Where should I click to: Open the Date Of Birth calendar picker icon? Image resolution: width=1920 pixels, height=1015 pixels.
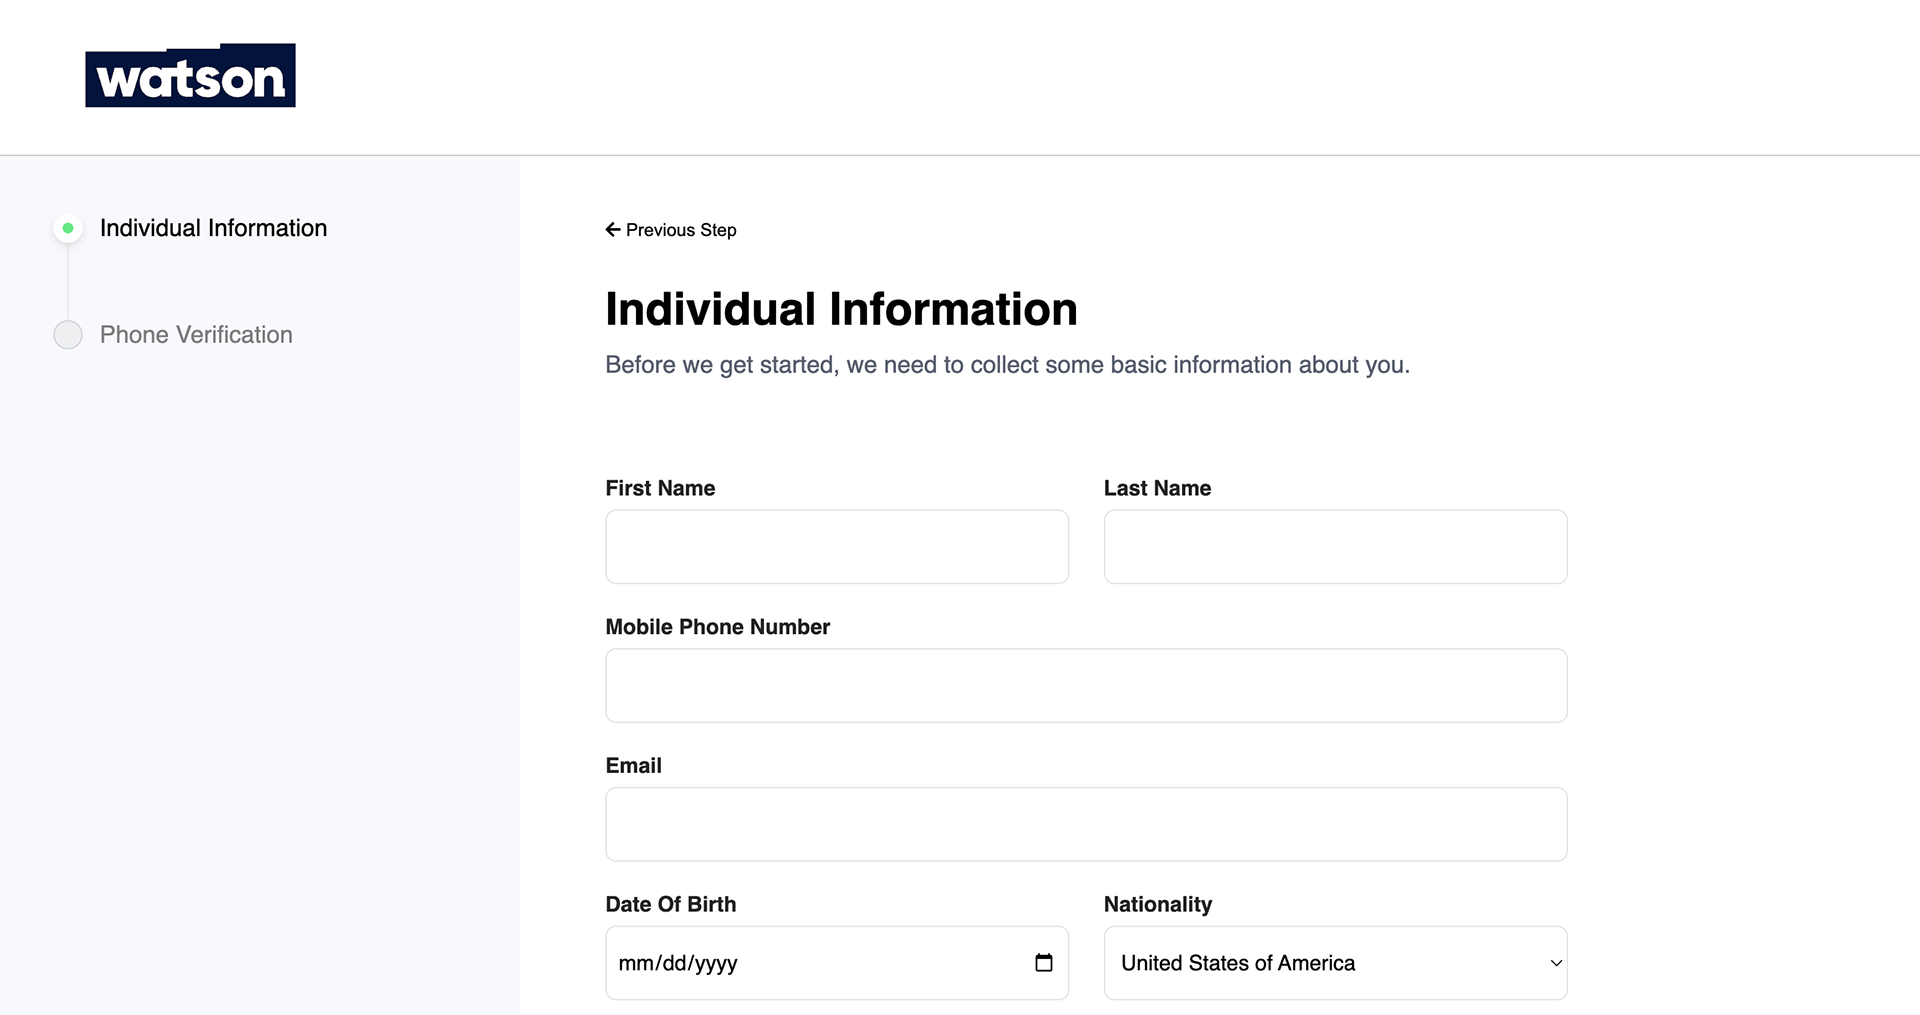[x=1044, y=963]
